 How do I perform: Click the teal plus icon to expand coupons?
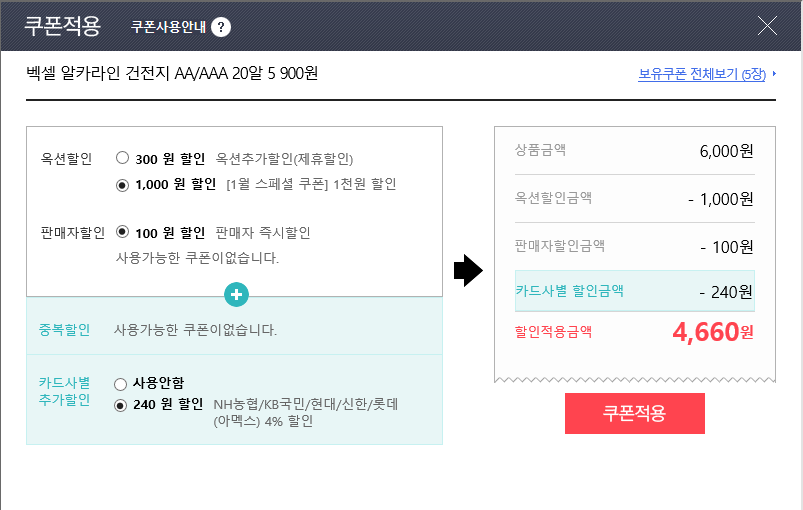click(236, 295)
